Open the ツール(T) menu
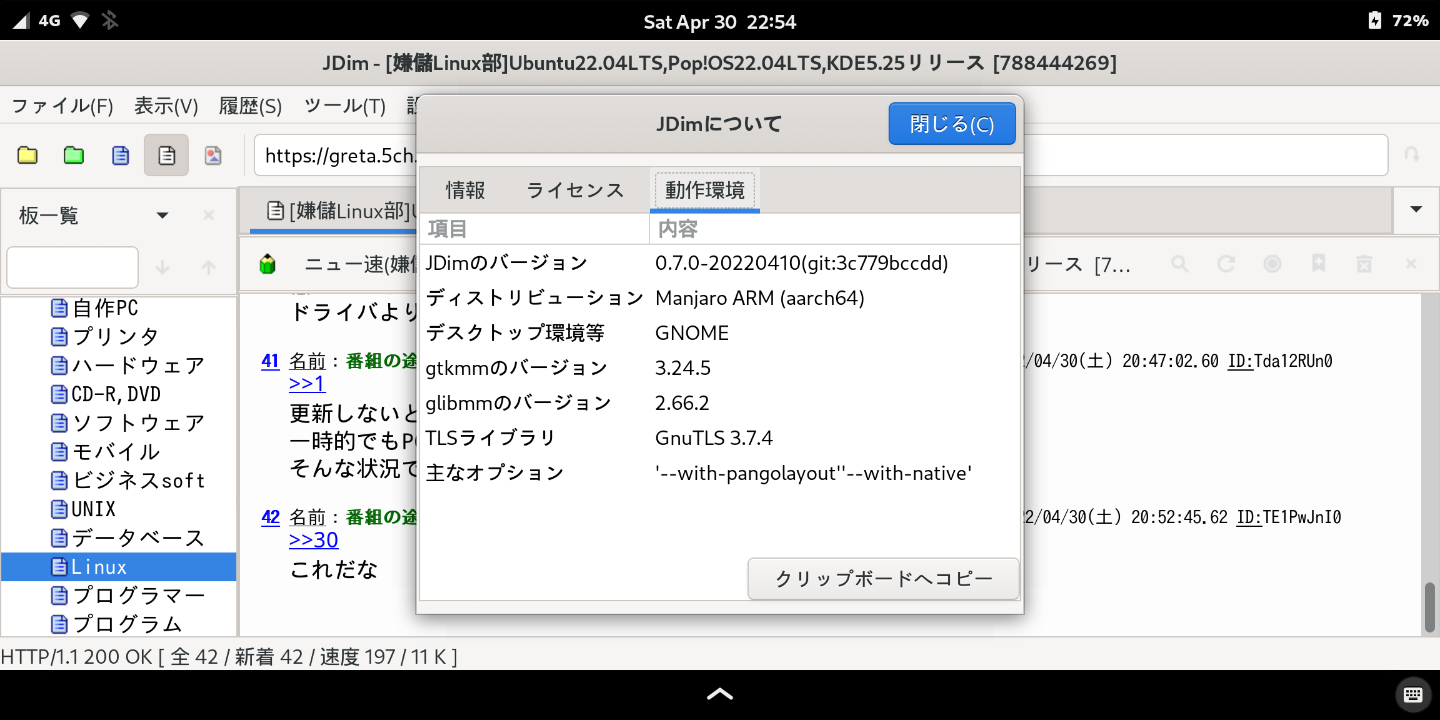This screenshot has height=720, width=1440. [x=345, y=106]
